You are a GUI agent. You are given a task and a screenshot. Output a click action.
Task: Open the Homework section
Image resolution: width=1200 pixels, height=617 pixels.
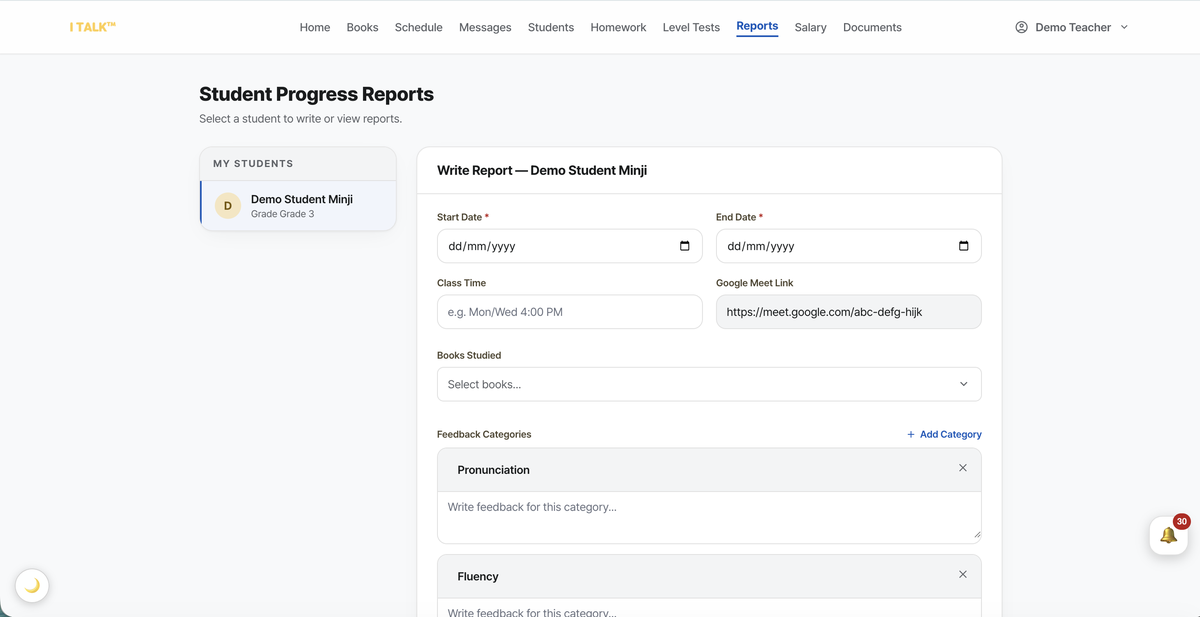tap(618, 27)
